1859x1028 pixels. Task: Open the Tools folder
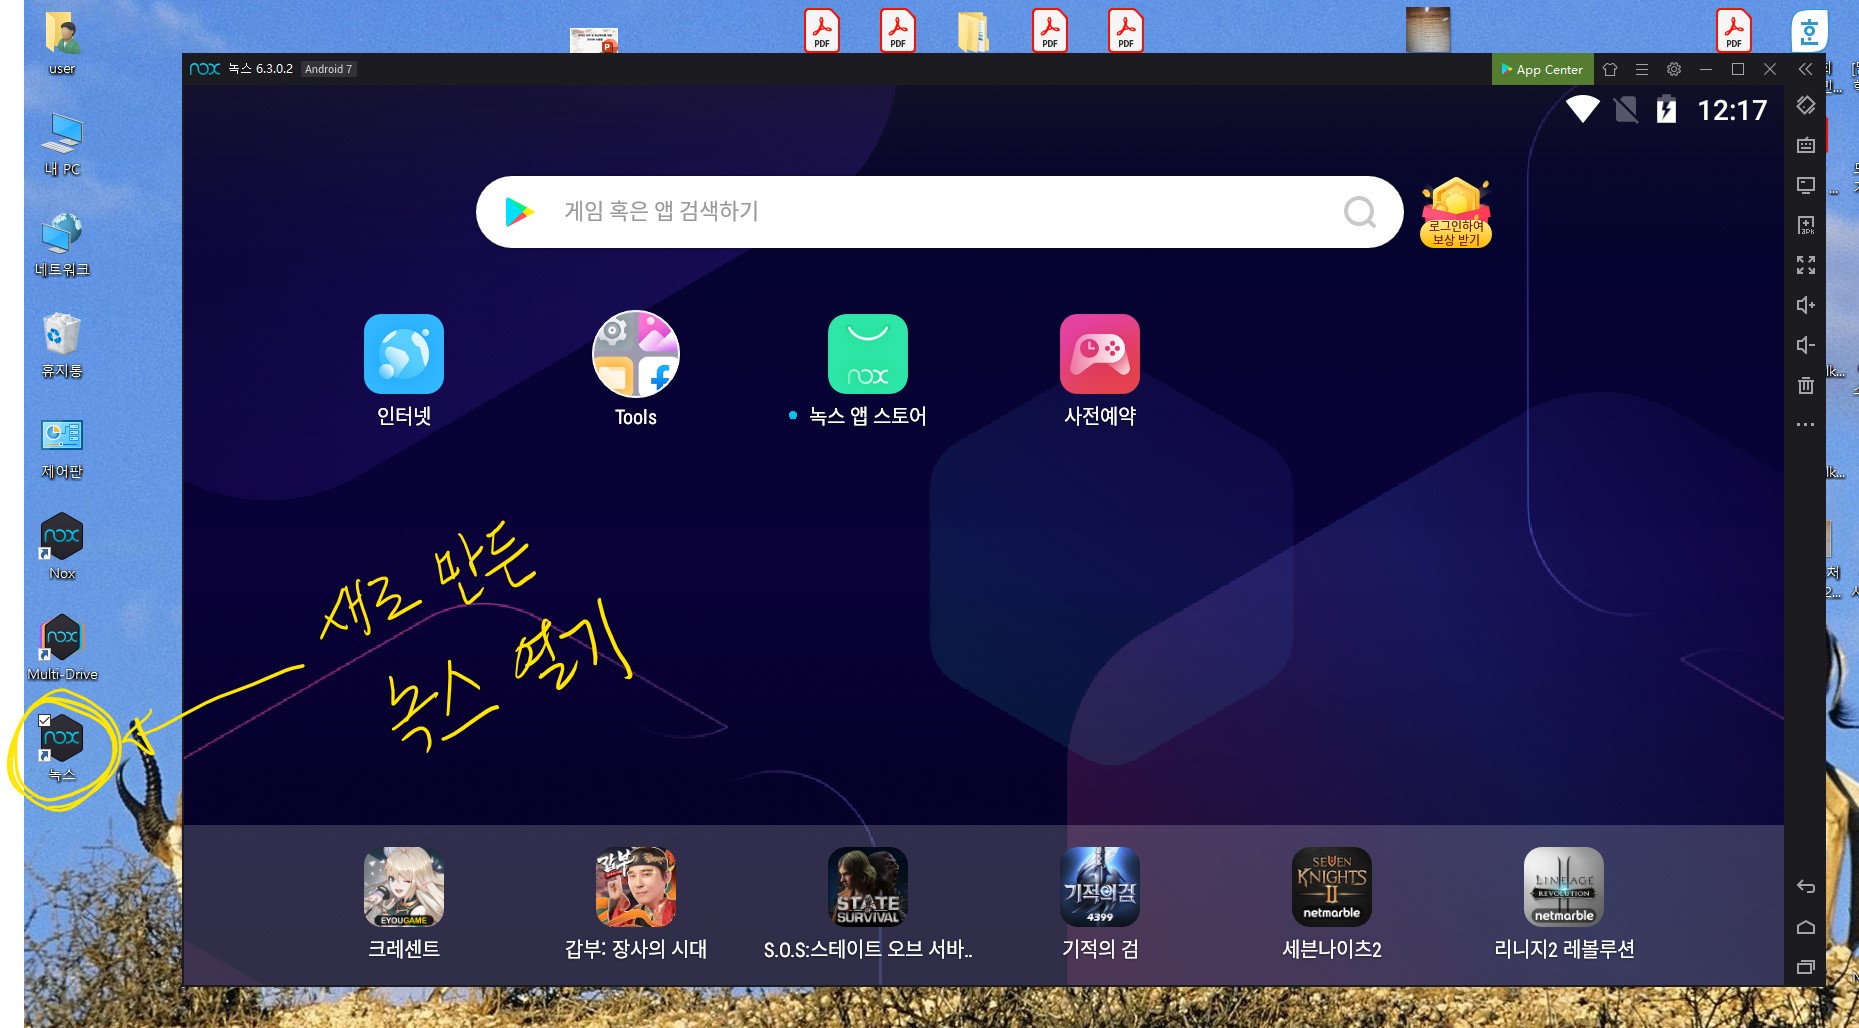pos(636,354)
